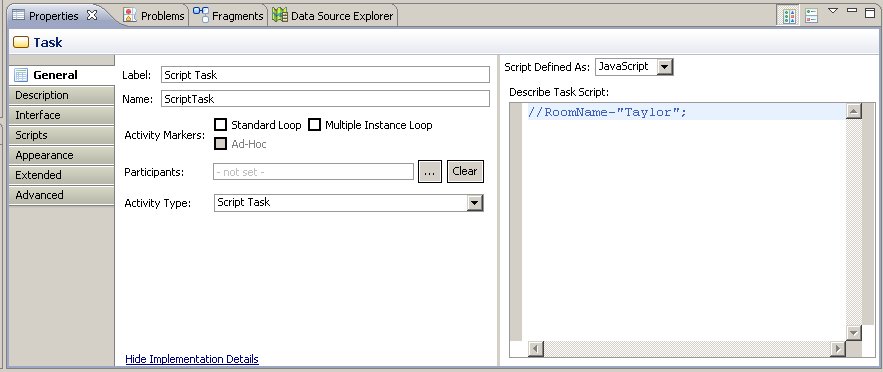
Task: Click the yellow Task icon
Action: point(21,42)
